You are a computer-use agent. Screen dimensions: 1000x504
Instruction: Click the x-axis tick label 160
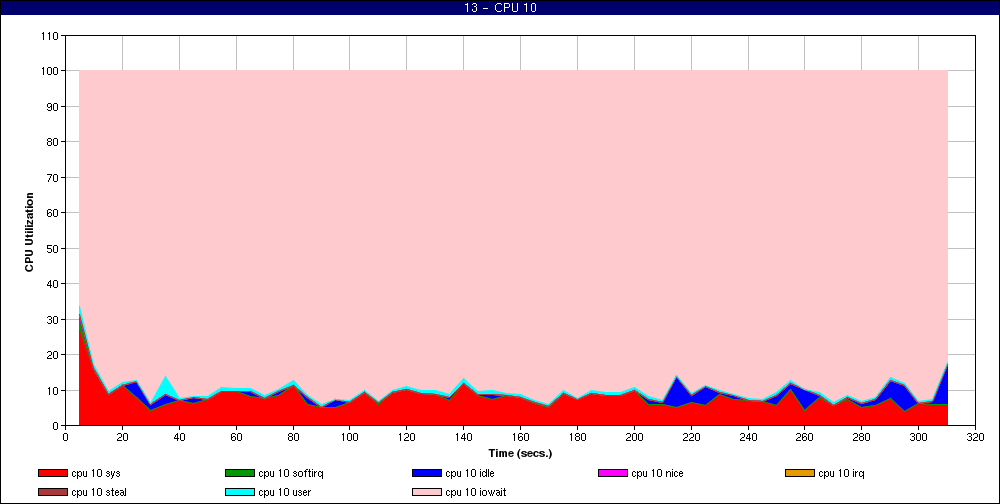click(520, 437)
